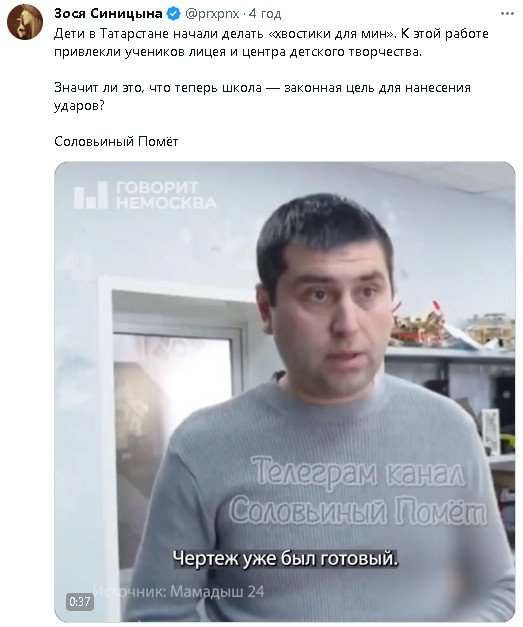Screen dimensions: 523x627
Task: Click the Говорит НеМосква bar-chart logo
Action: click(x=91, y=195)
